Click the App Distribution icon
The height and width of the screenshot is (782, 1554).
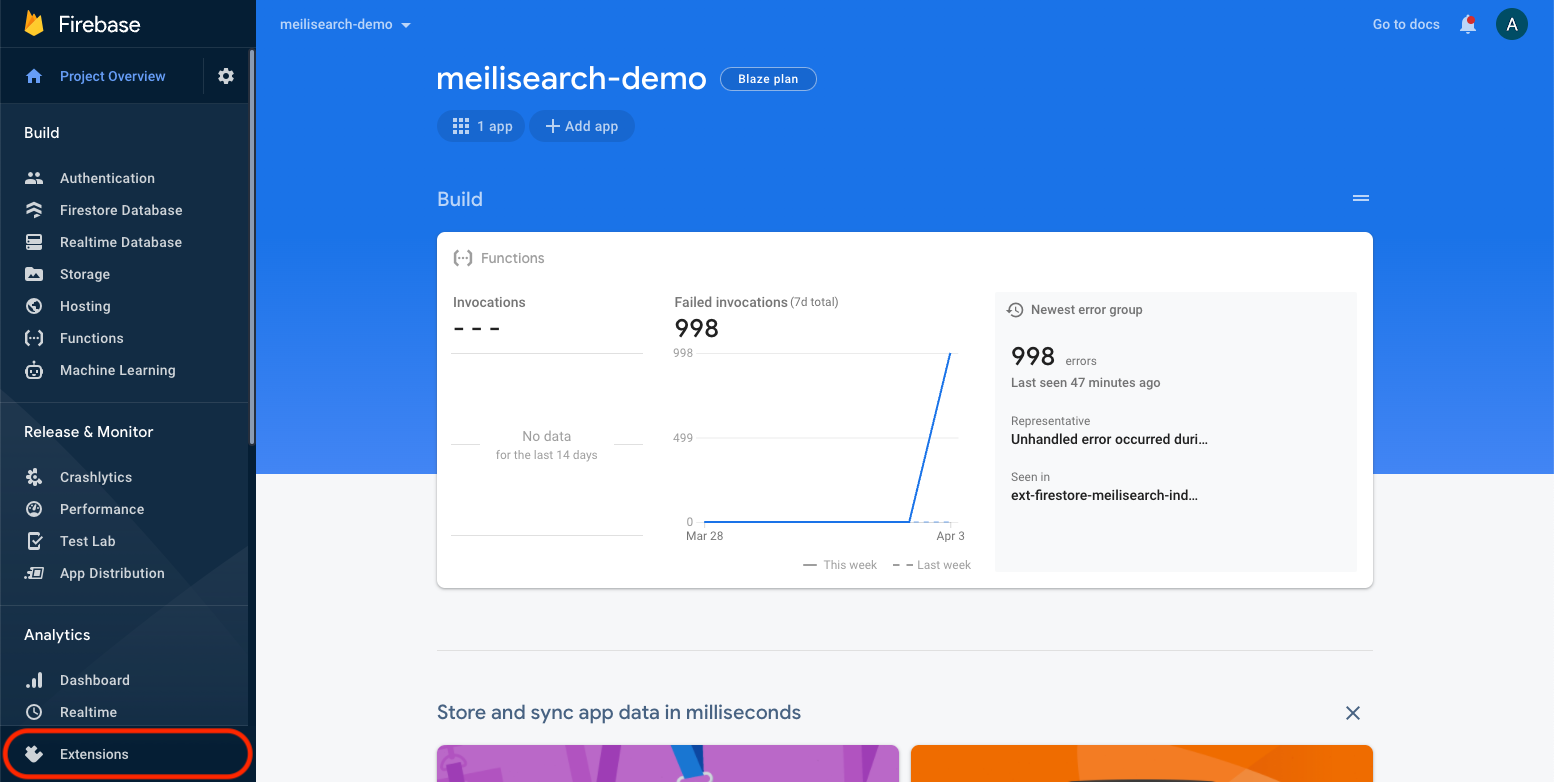click(x=34, y=573)
